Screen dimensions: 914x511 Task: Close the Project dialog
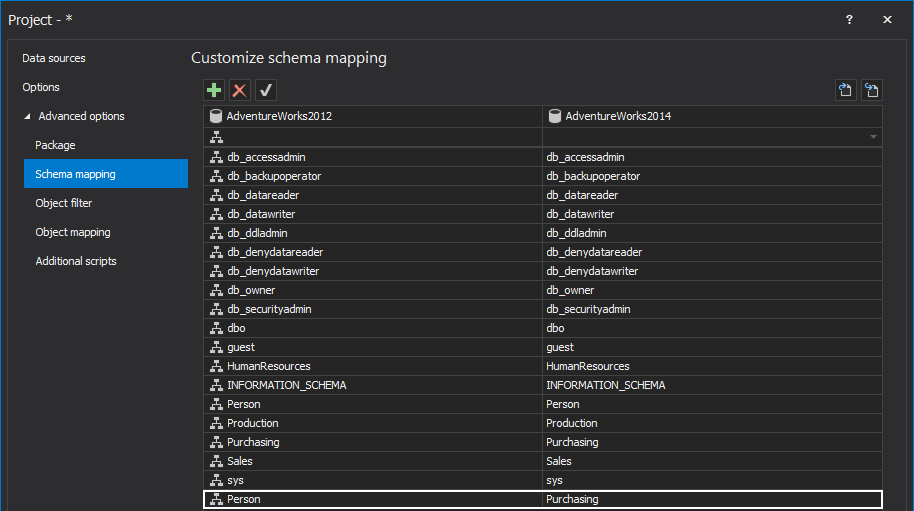[887, 20]
